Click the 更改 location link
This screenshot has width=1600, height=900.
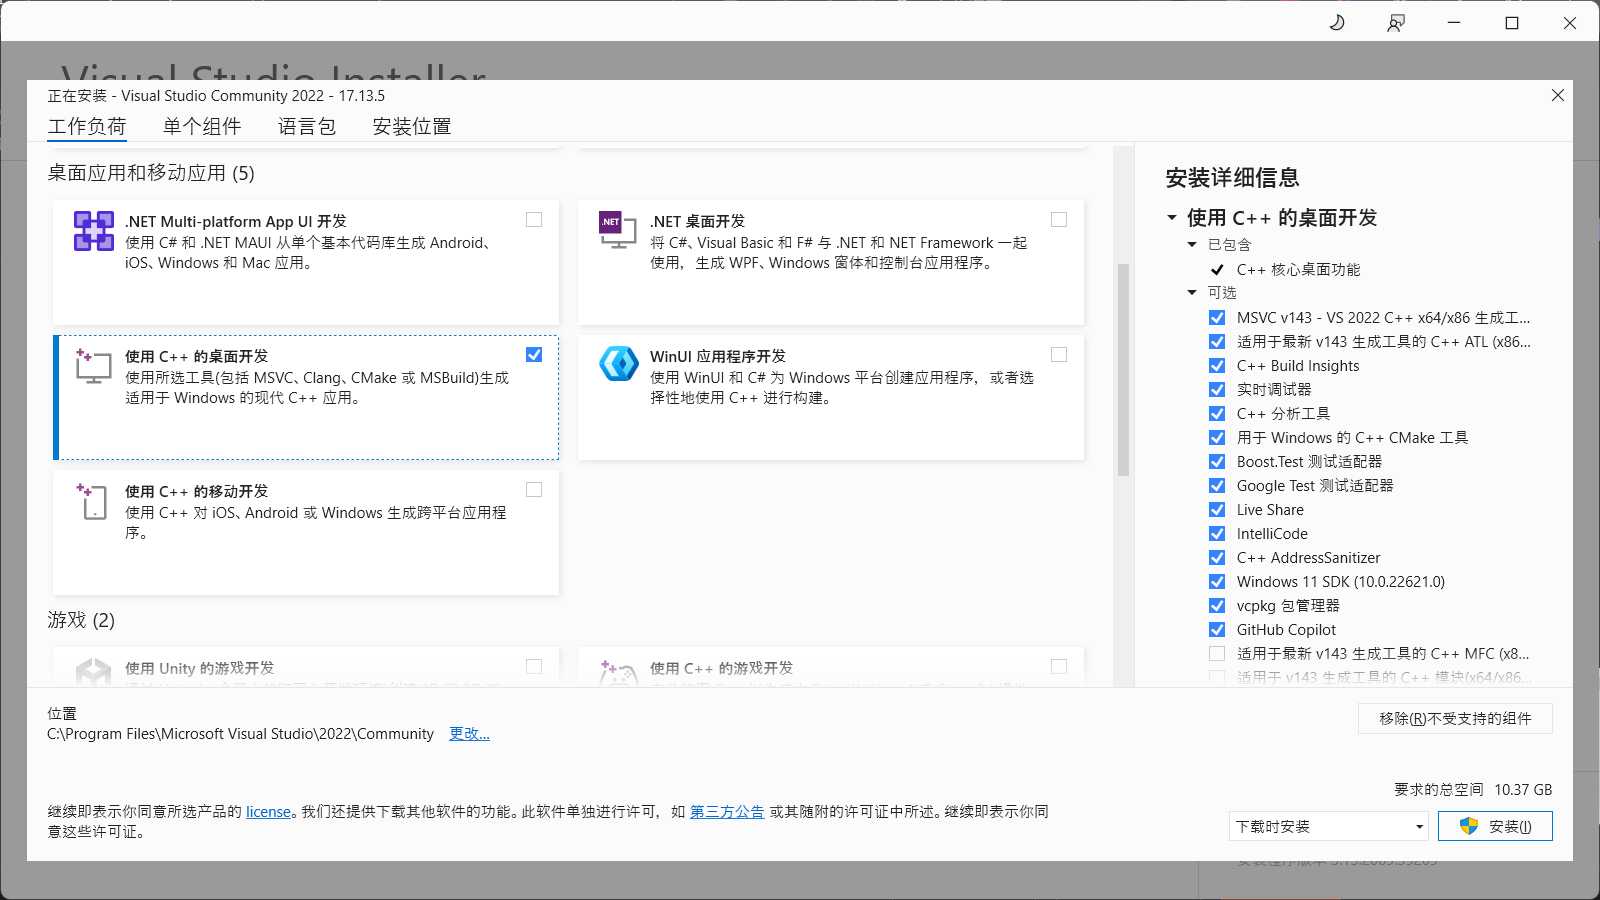[x=469, y=734]
